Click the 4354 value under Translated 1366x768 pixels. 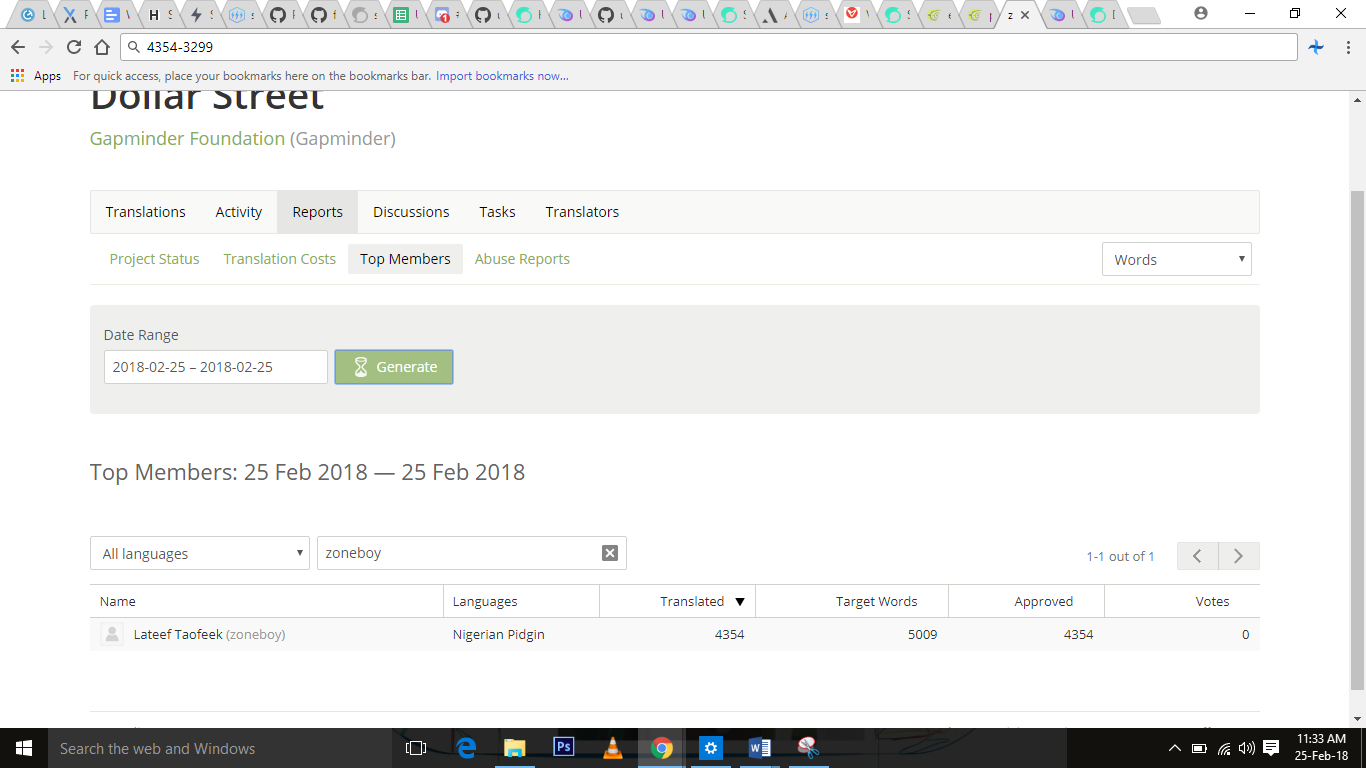(730, 634)
